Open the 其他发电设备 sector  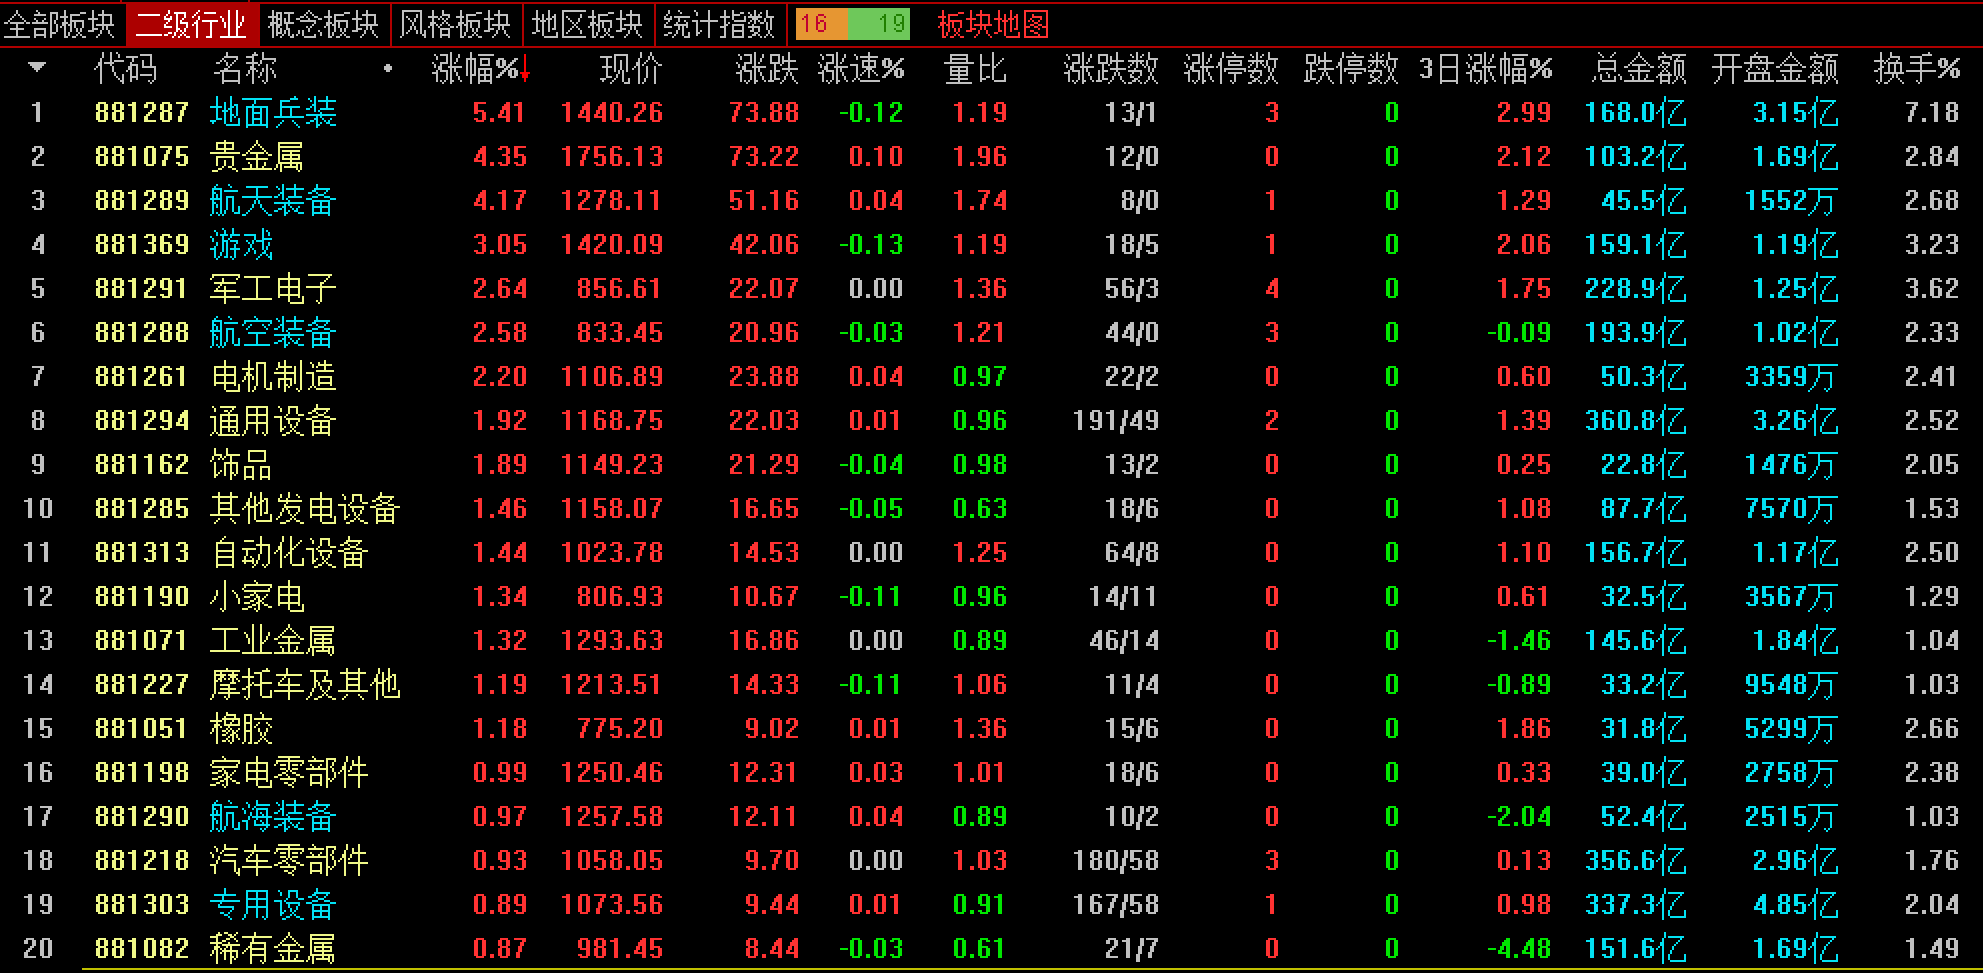coord(305,508)
